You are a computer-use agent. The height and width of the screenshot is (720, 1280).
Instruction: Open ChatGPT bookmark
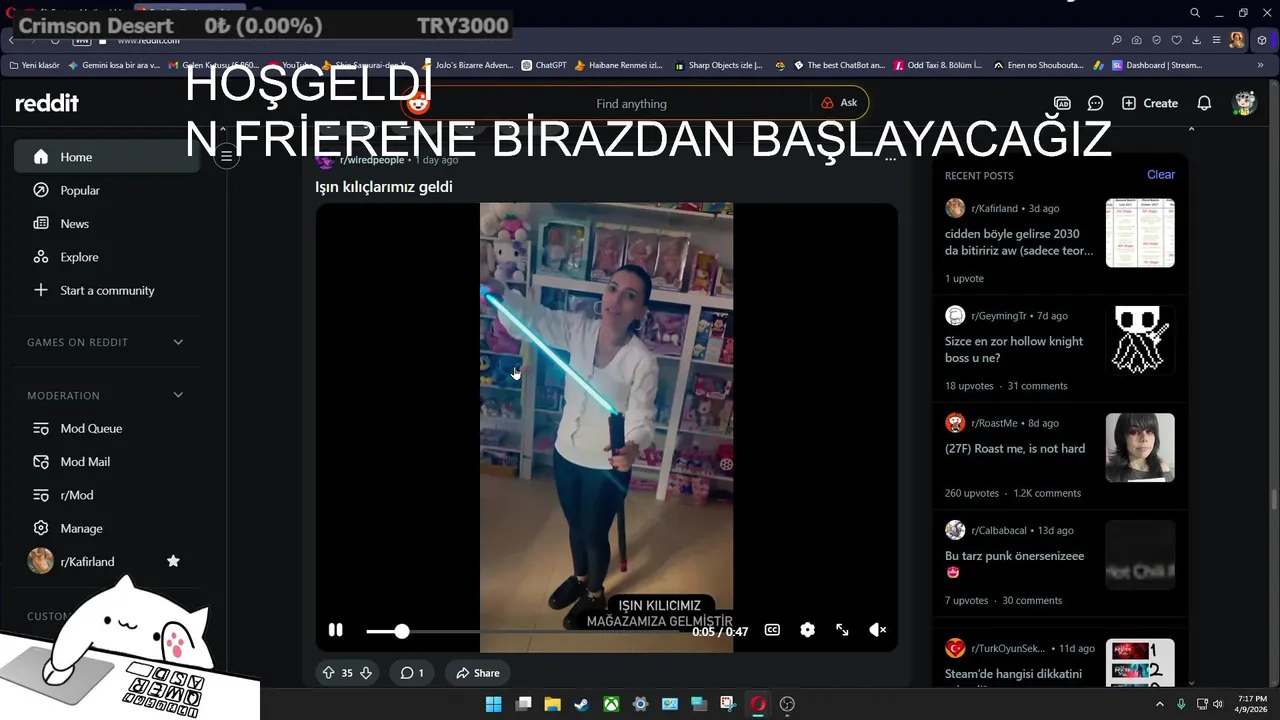(x=544, y=65)
